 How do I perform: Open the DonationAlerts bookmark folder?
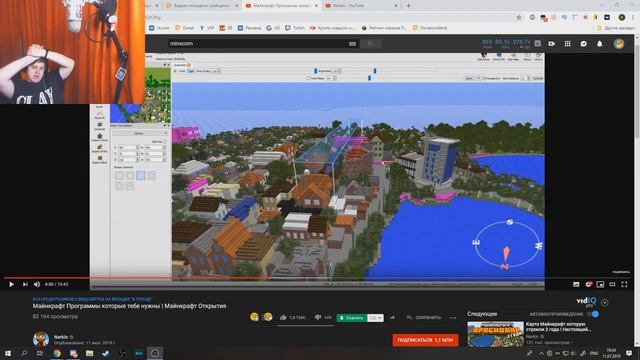(430, 28)
